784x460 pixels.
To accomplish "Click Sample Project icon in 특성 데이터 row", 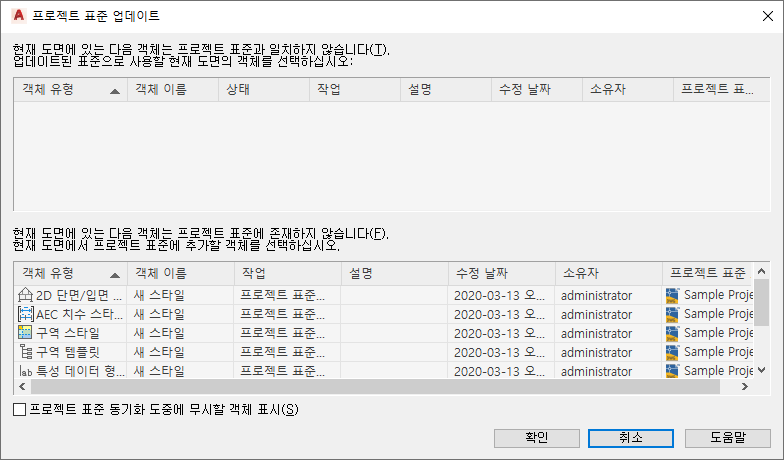I will [672, 370].
